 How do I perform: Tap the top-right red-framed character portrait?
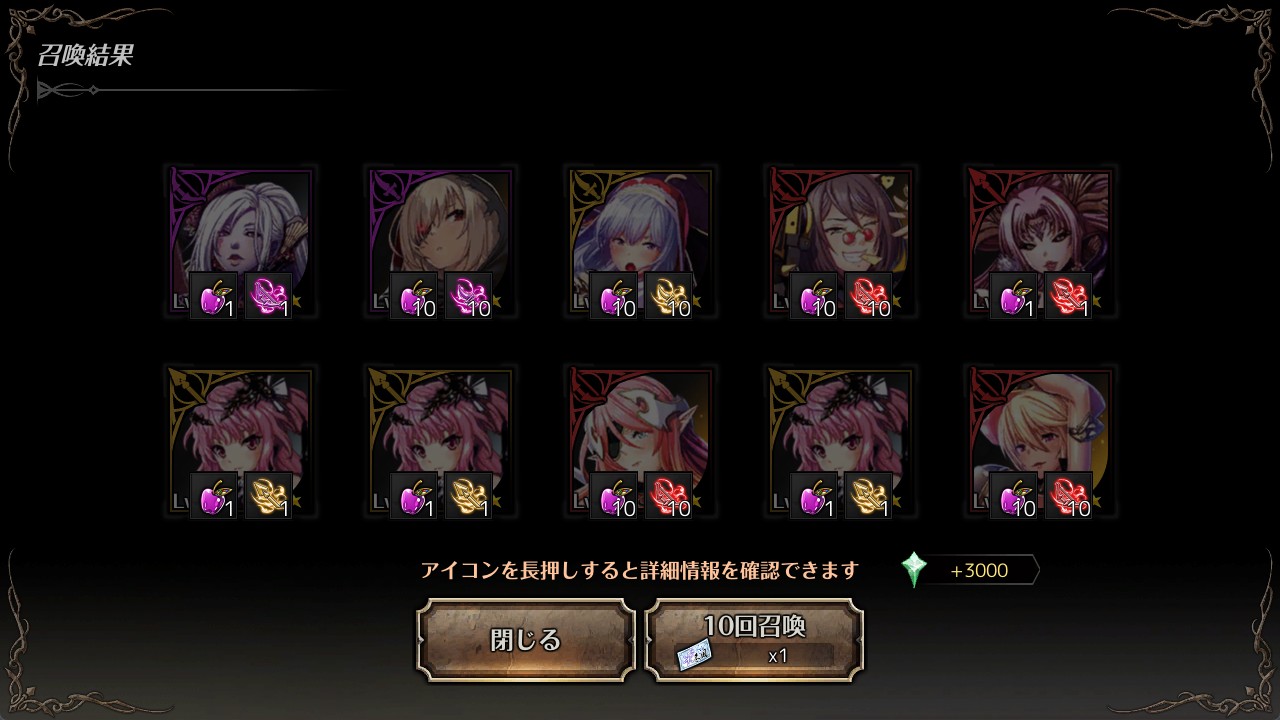1040,241
